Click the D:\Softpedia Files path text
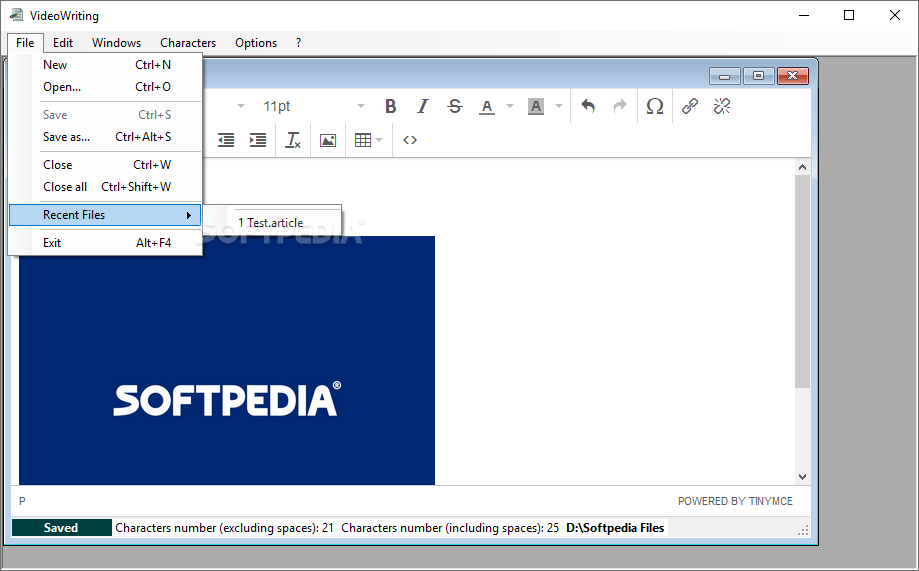 point(615,528)
